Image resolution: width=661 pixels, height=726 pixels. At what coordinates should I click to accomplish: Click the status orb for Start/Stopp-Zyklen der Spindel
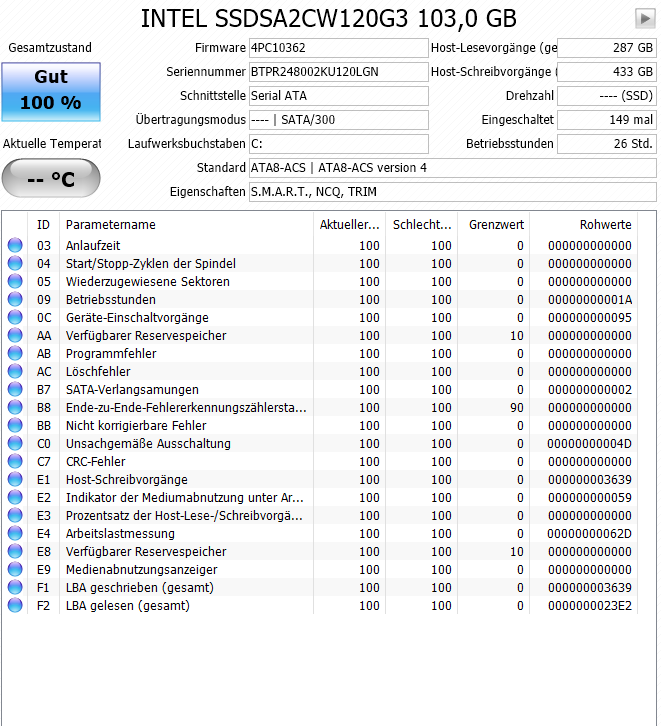point(15,263)
